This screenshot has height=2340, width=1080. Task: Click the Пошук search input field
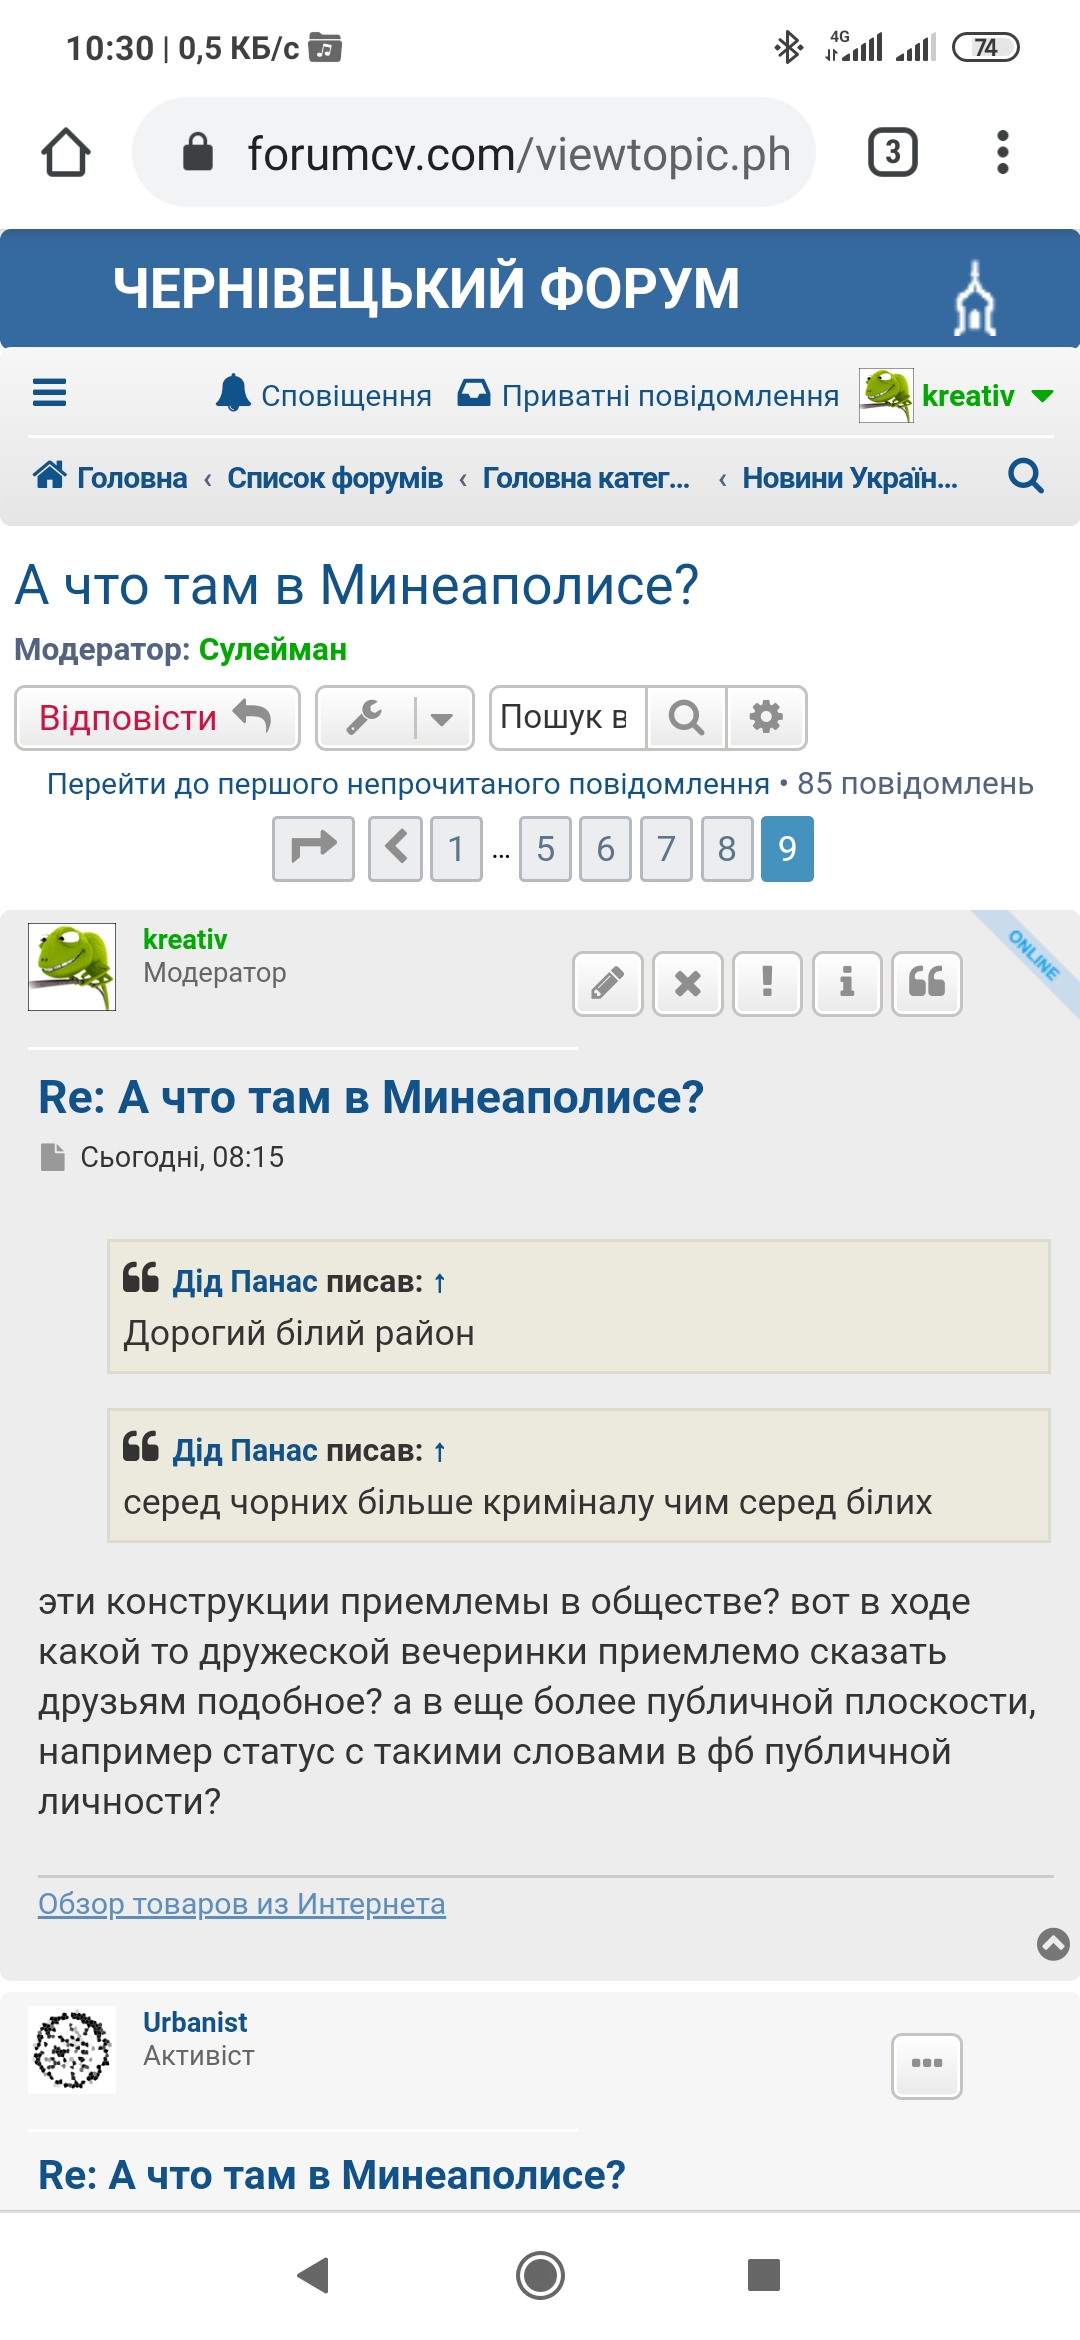[567, 717]
